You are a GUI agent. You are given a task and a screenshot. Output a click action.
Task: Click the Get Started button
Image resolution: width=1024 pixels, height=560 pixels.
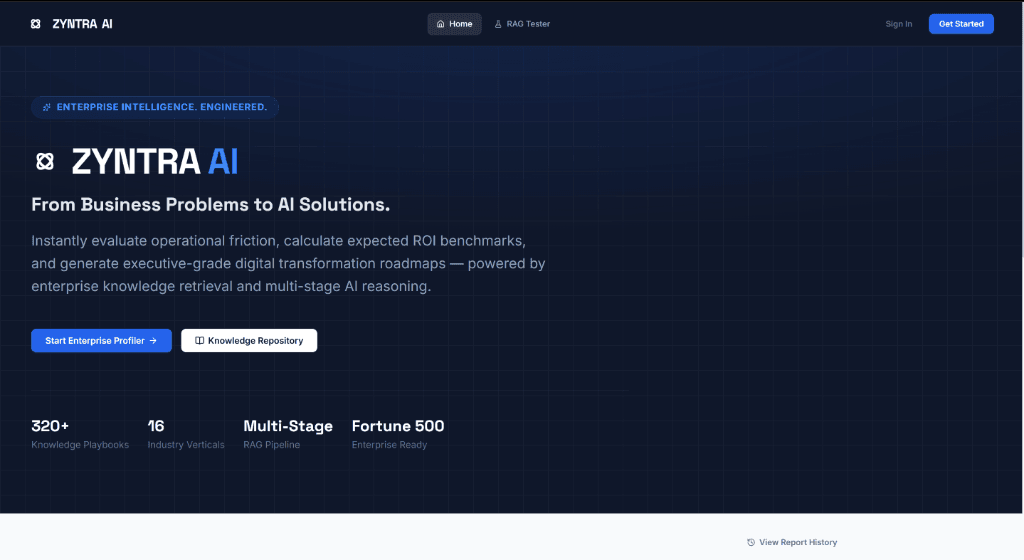961,24
